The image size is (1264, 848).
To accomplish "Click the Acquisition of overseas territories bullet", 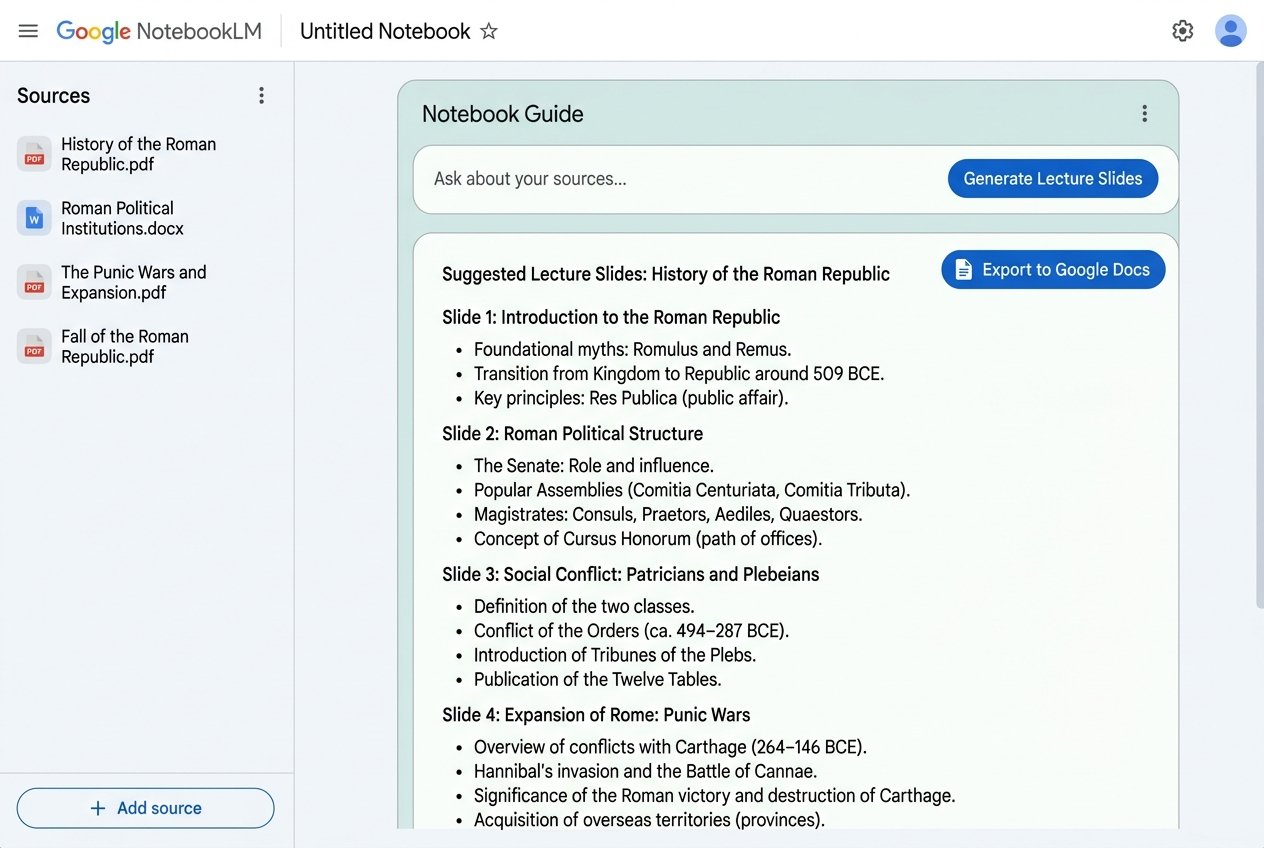I will click(649, 820).
